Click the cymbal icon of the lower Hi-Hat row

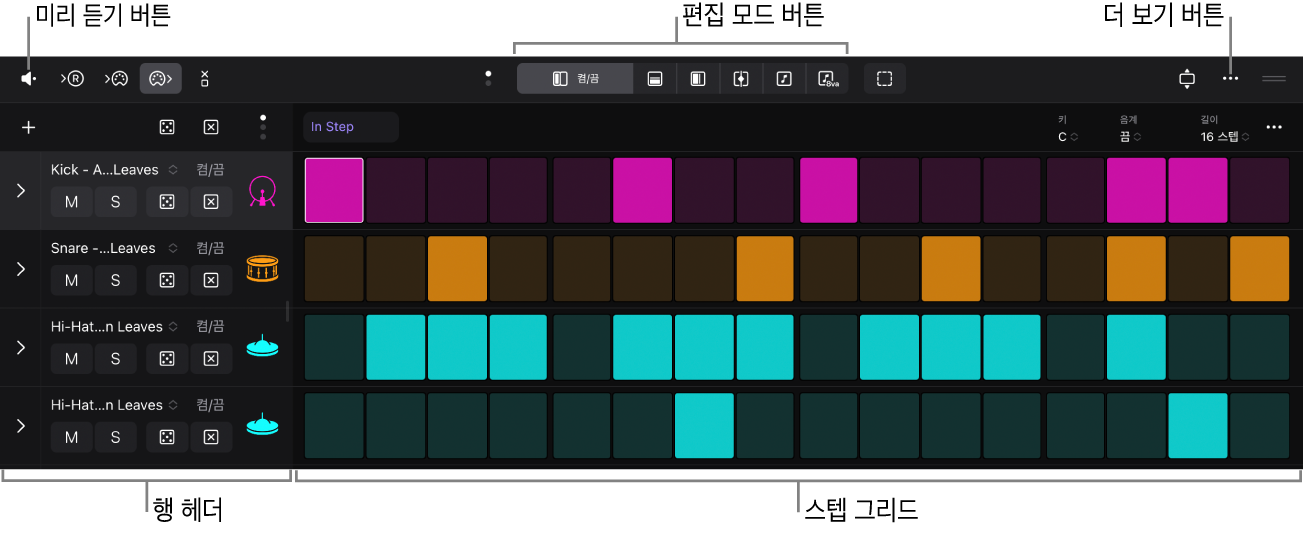[x=262, y=425]
